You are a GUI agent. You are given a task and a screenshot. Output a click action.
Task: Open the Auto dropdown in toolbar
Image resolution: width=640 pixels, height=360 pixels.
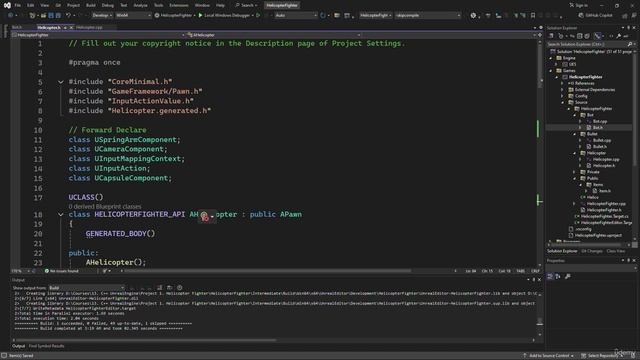[x=296, y=16]
